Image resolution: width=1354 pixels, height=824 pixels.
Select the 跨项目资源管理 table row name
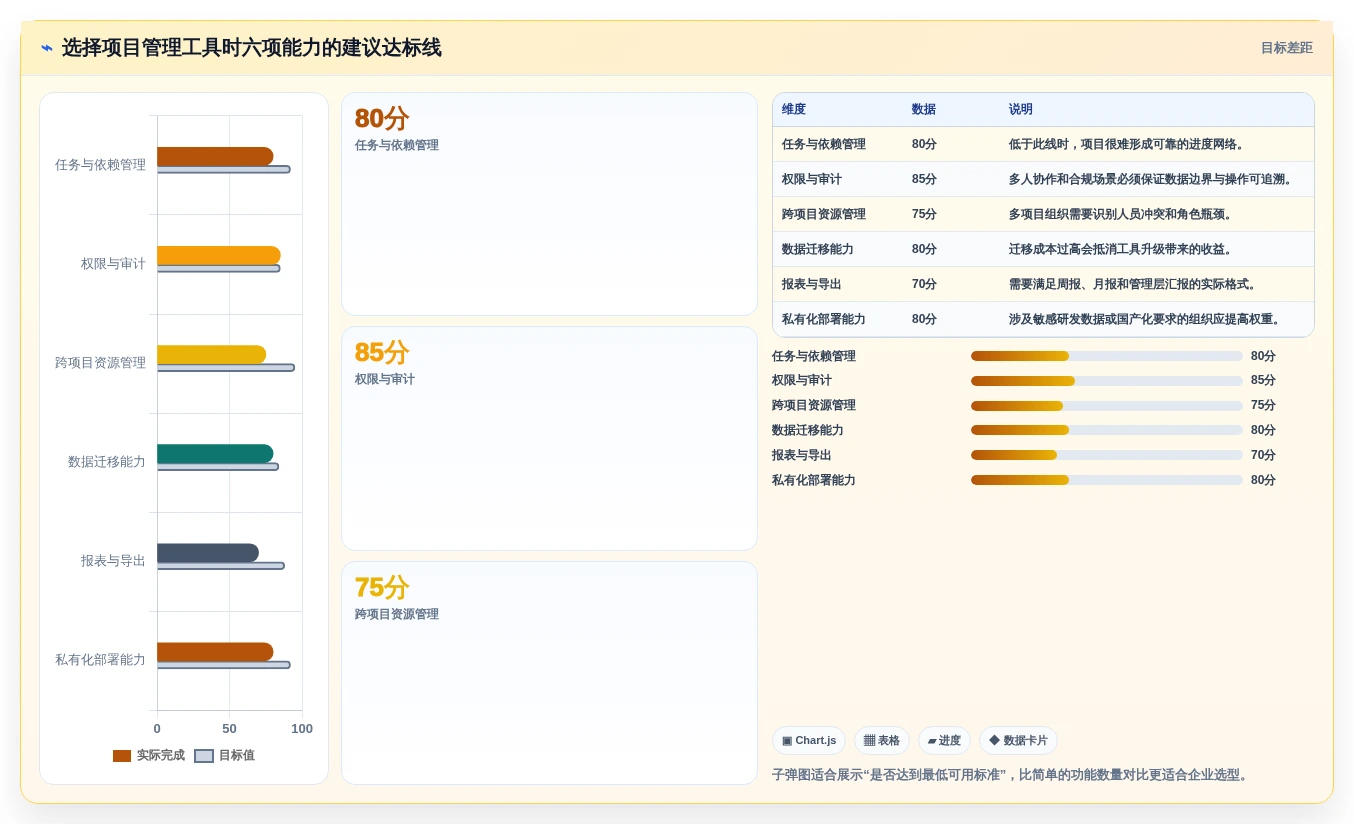pyautogui.click(x=824, y=214)
